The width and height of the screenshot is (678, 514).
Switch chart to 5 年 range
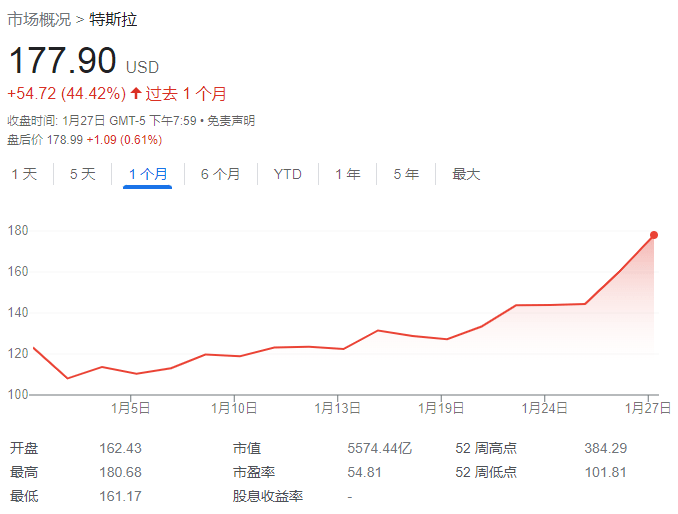[406, 174]
